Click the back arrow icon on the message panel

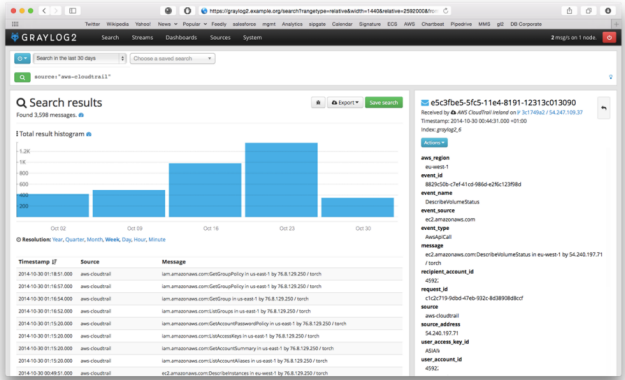(603, 108)
